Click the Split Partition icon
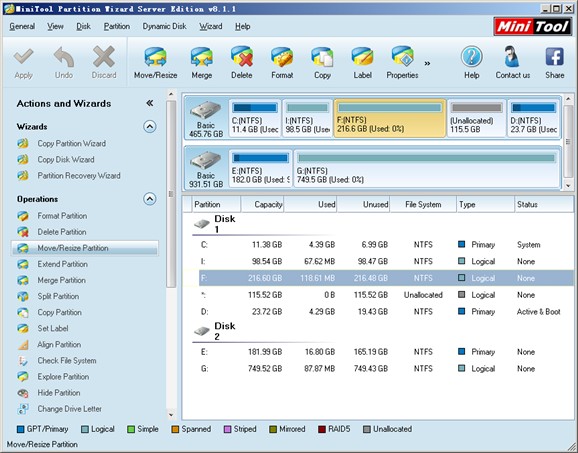Screen dimensions: 578x453 23,296
